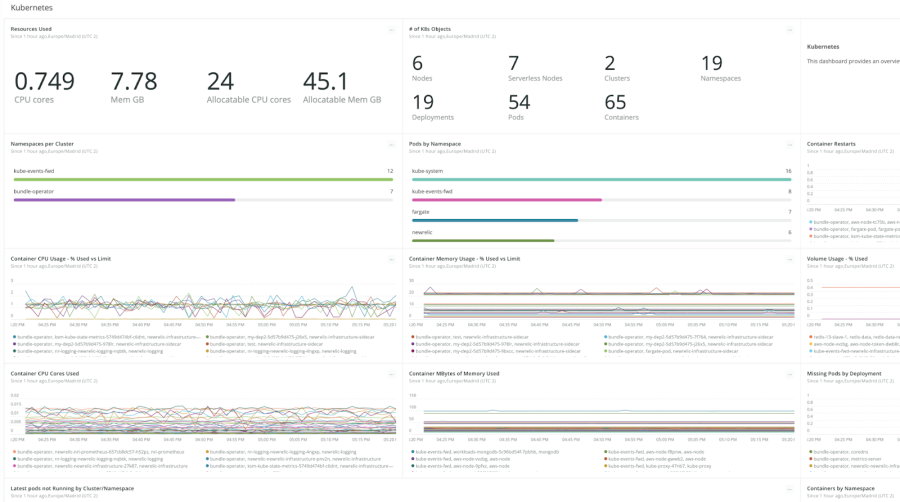The width and height of the screenshot is (900, 502).
Task: Open the # of K8s Objects widget menu
Action: pos(790,30)
